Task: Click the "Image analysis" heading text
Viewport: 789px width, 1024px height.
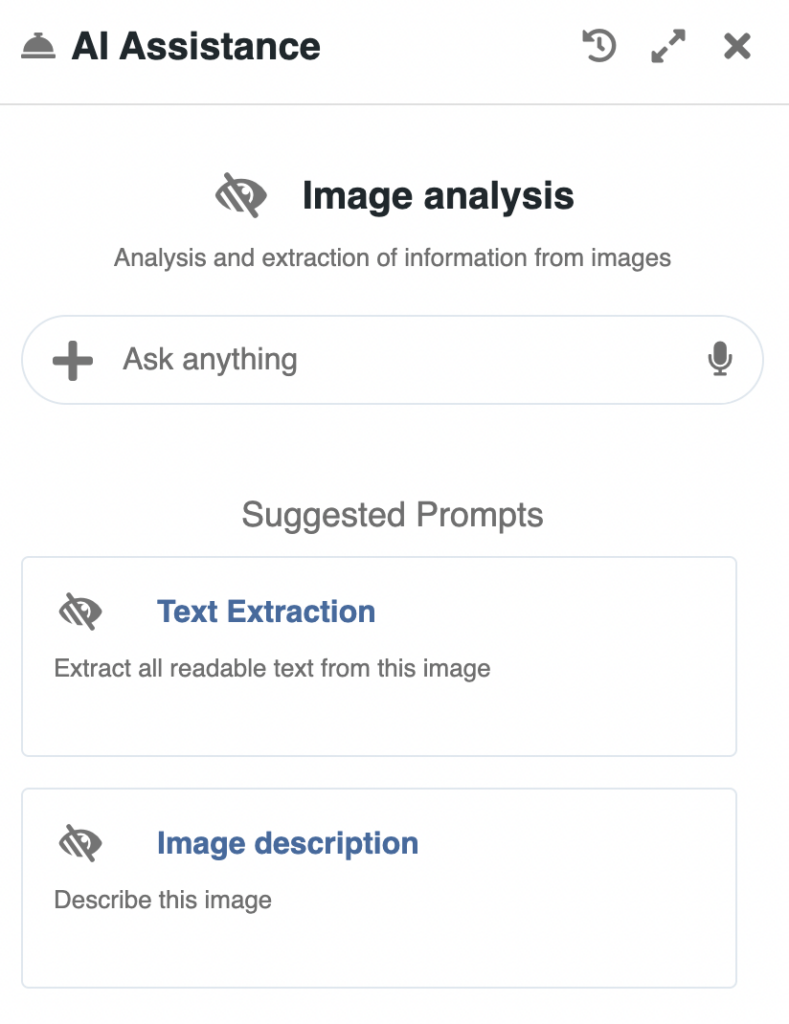Action: pos(438,196)
